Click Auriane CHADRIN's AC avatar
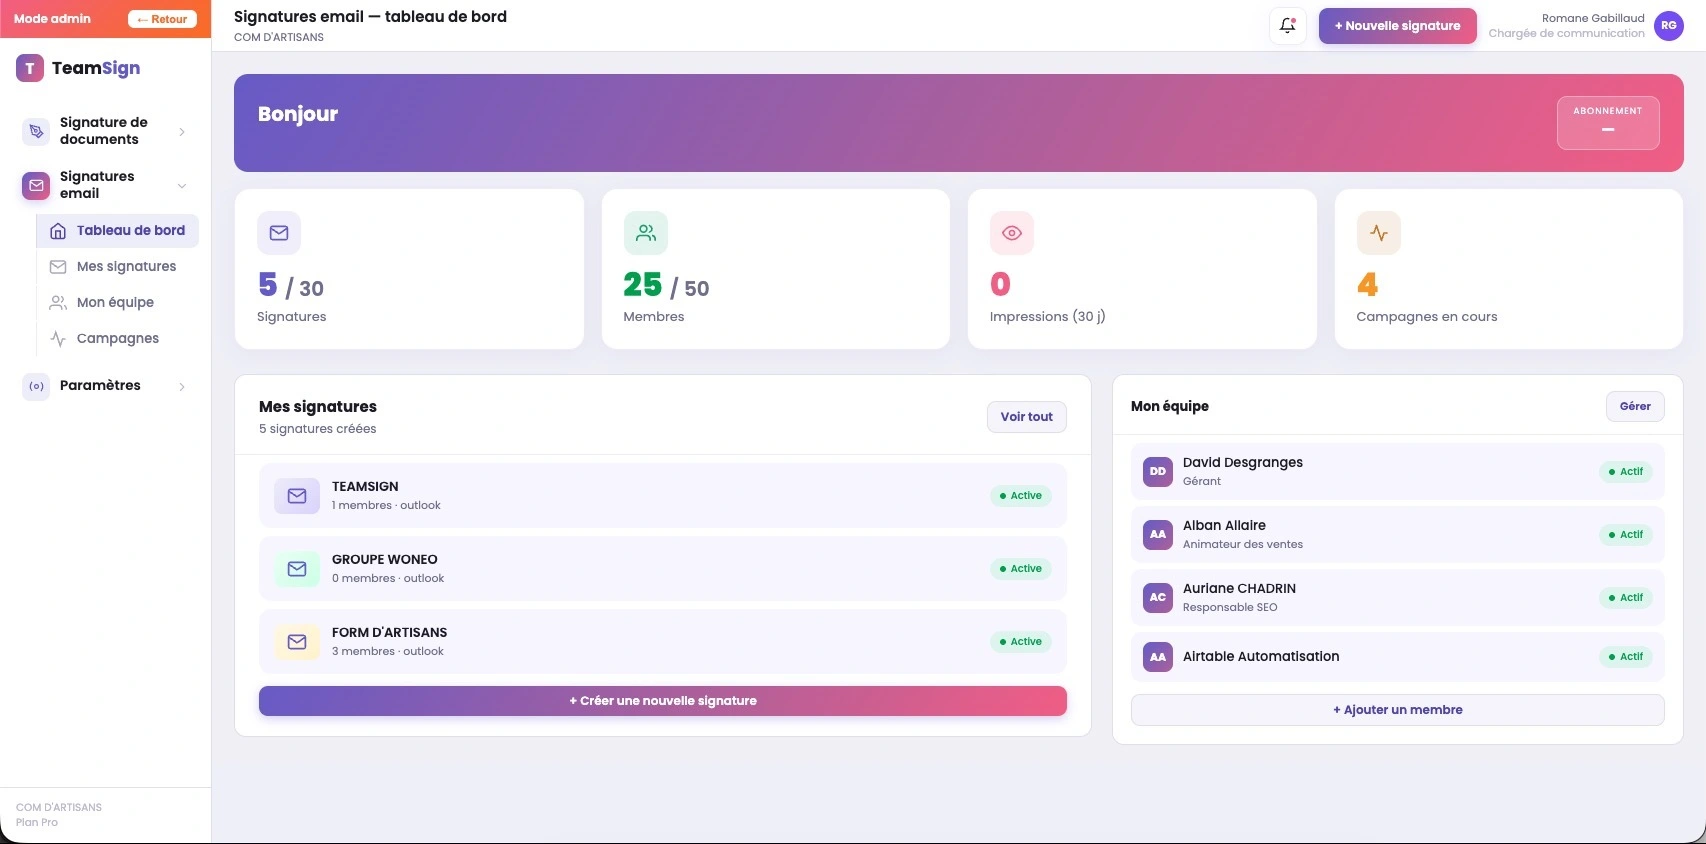Viewport: 1706px width, 844px height. (1158, 597)
